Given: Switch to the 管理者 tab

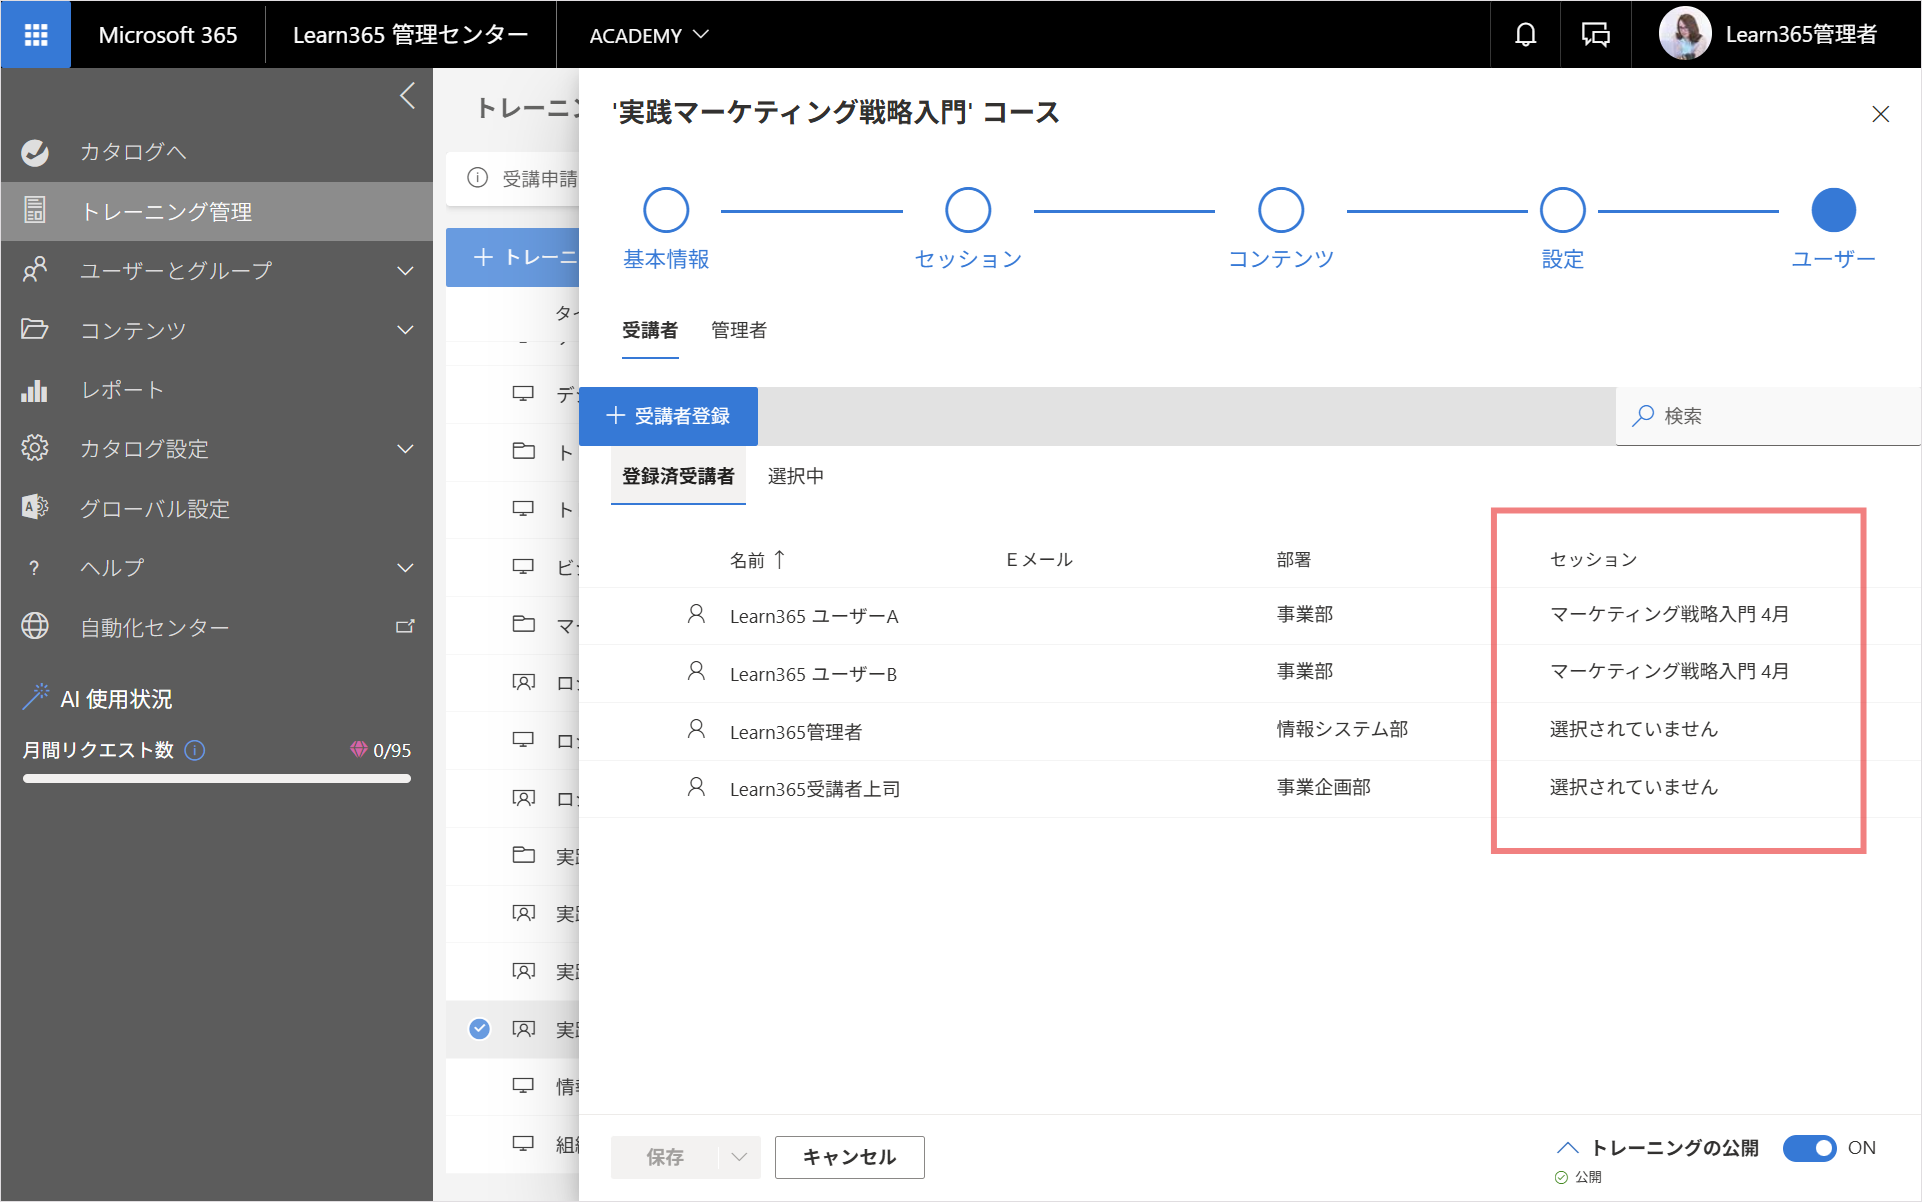Looking at the screenshot, I should [x=739, y=330].
